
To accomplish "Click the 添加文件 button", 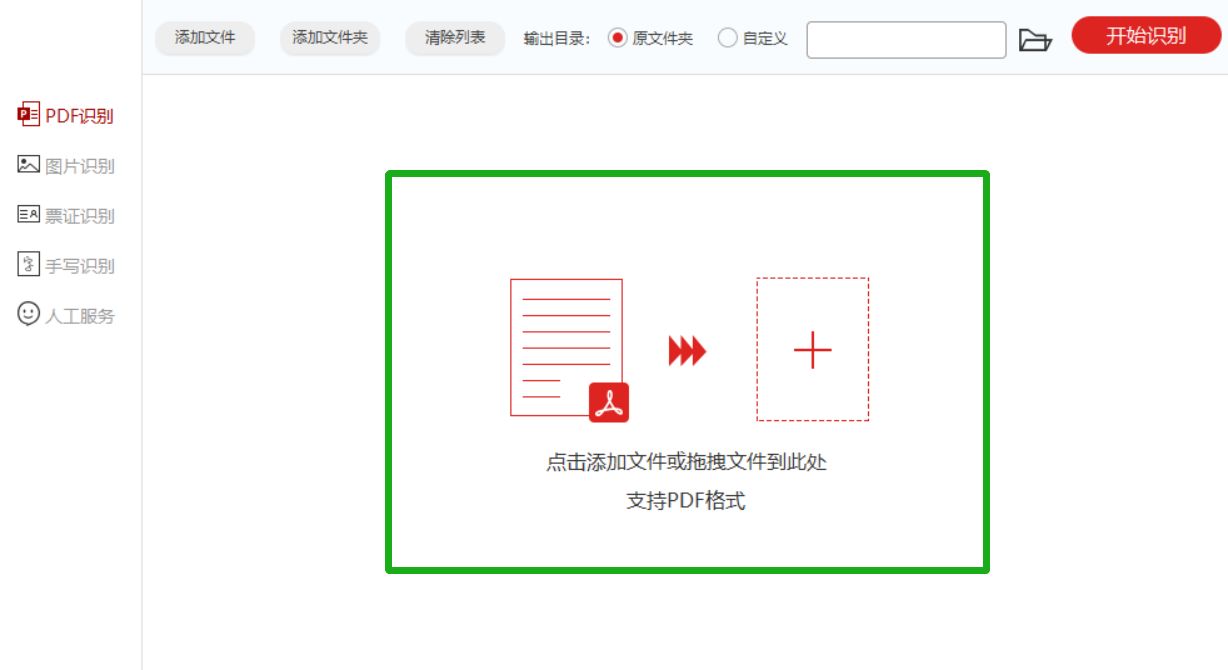I will 205,38.
